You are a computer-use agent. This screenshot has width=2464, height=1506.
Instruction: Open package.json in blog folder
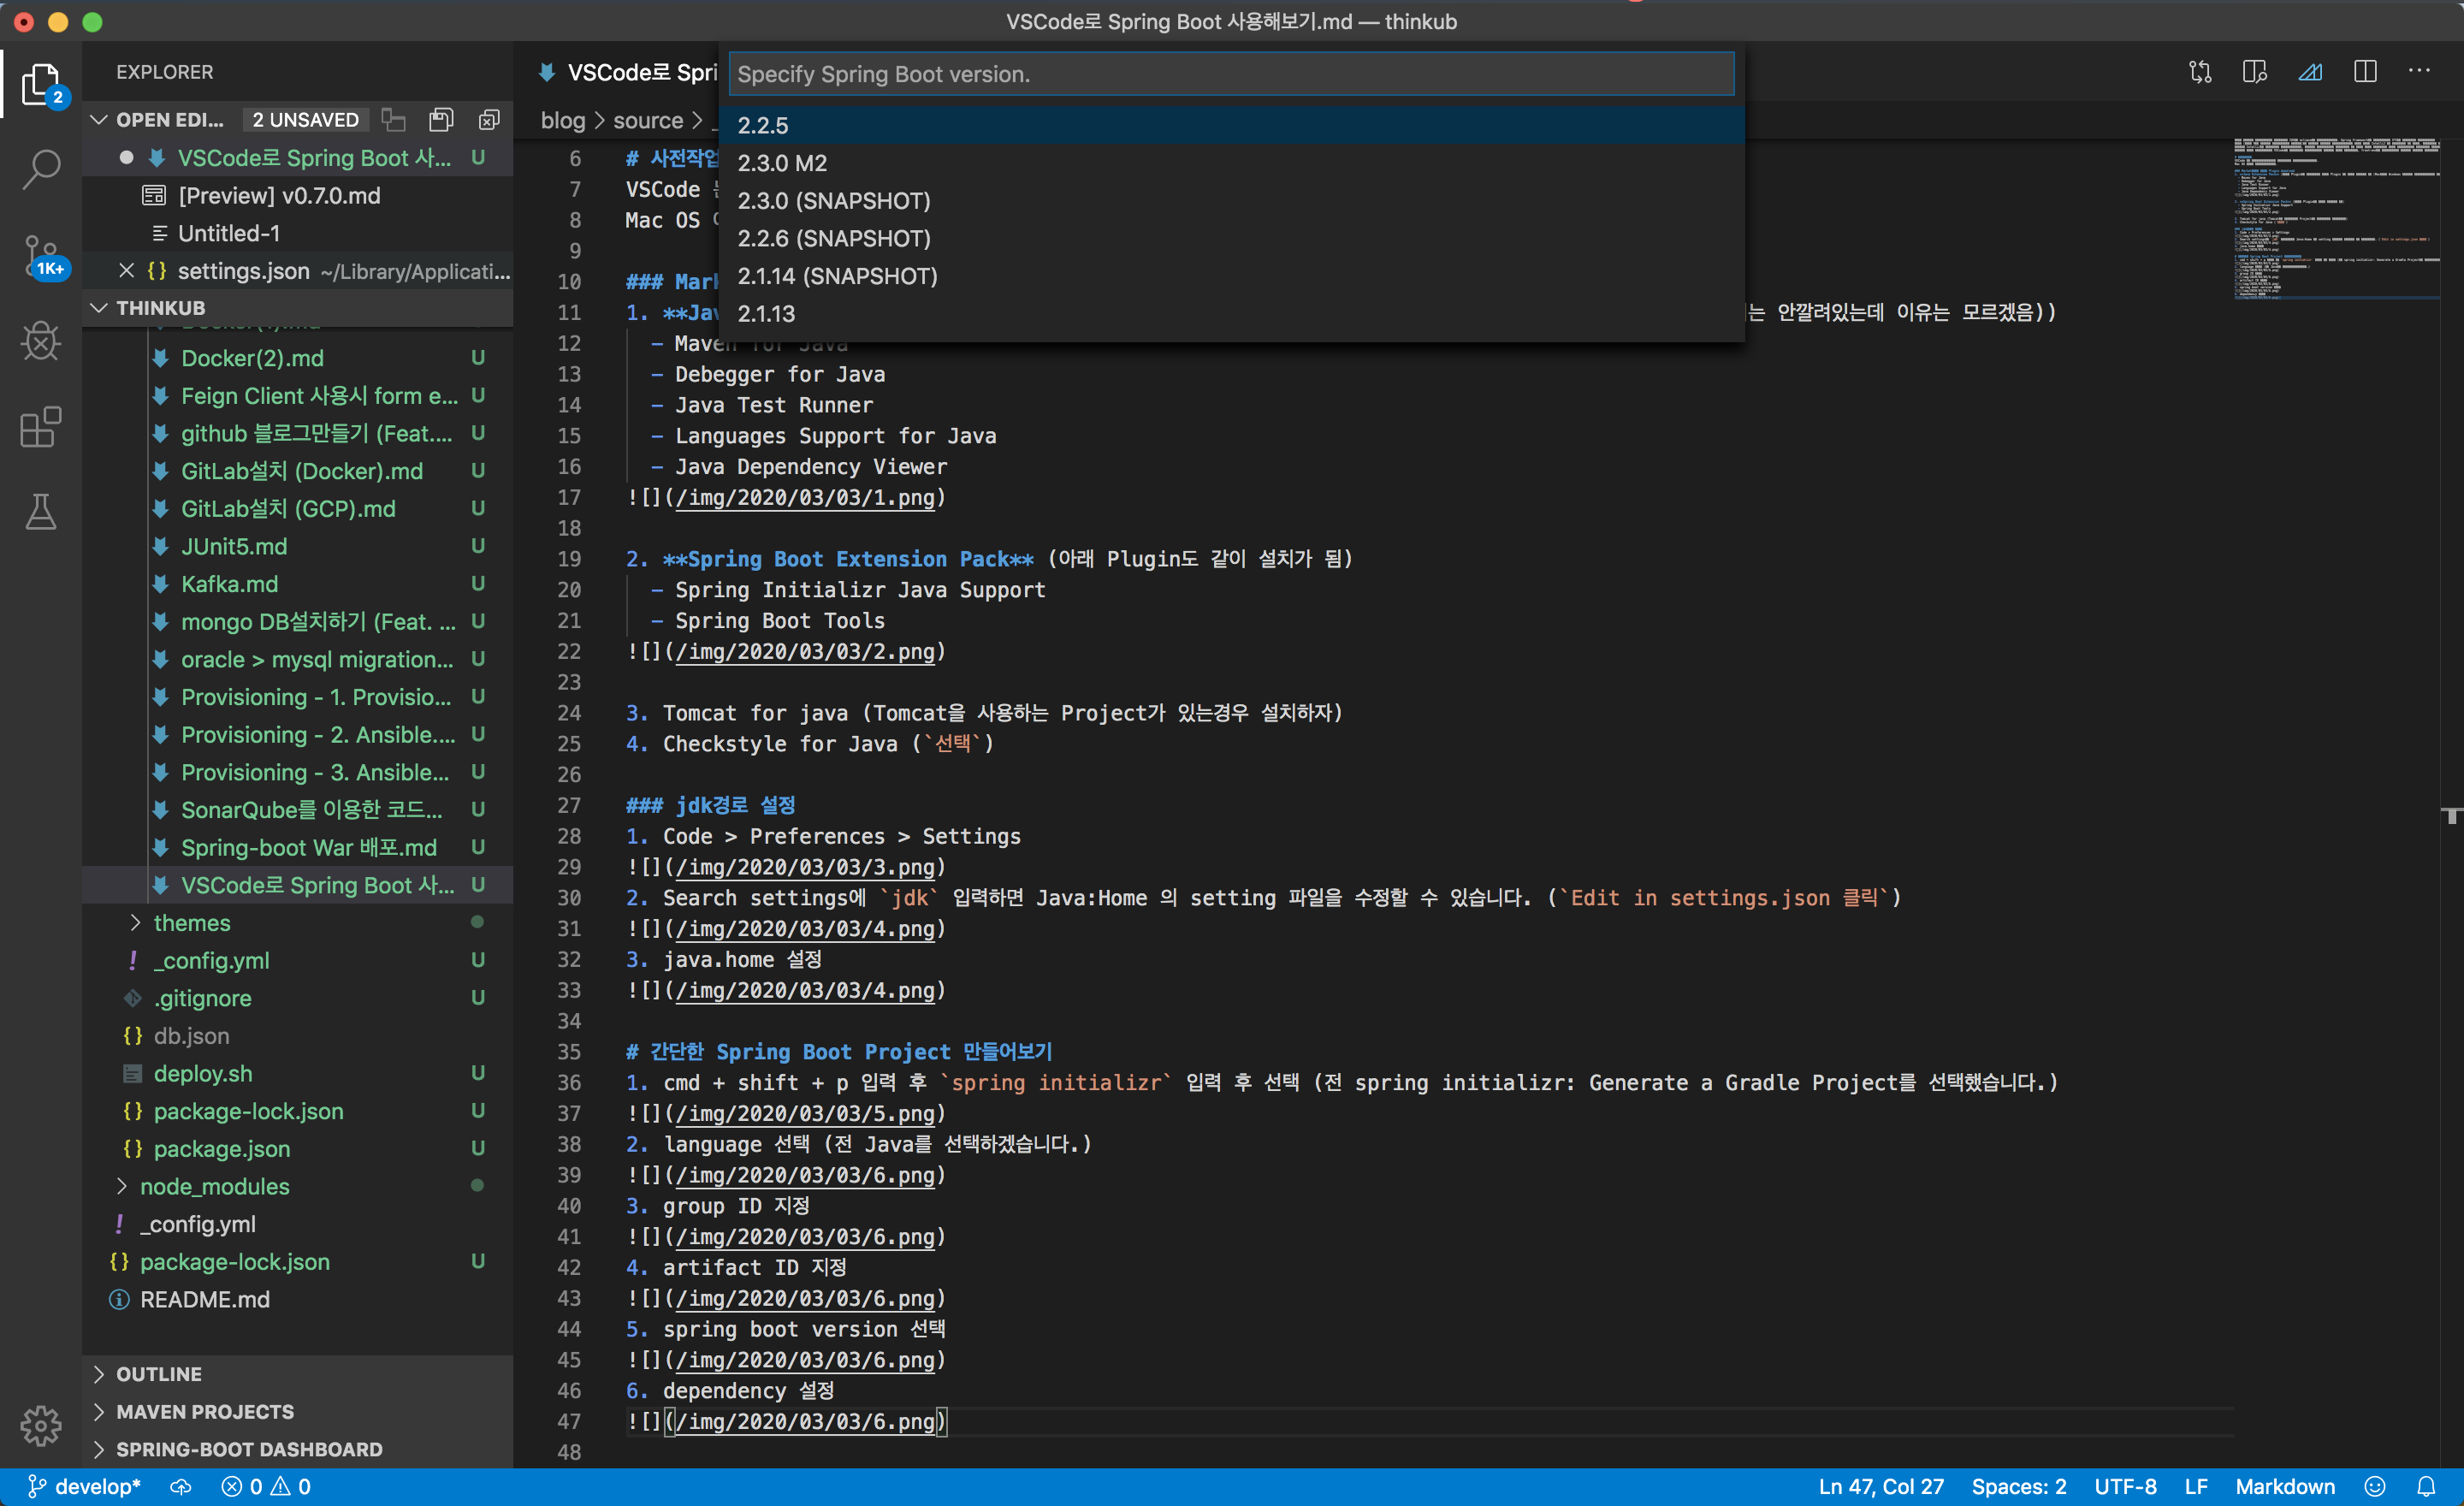tap(298, 1149)
